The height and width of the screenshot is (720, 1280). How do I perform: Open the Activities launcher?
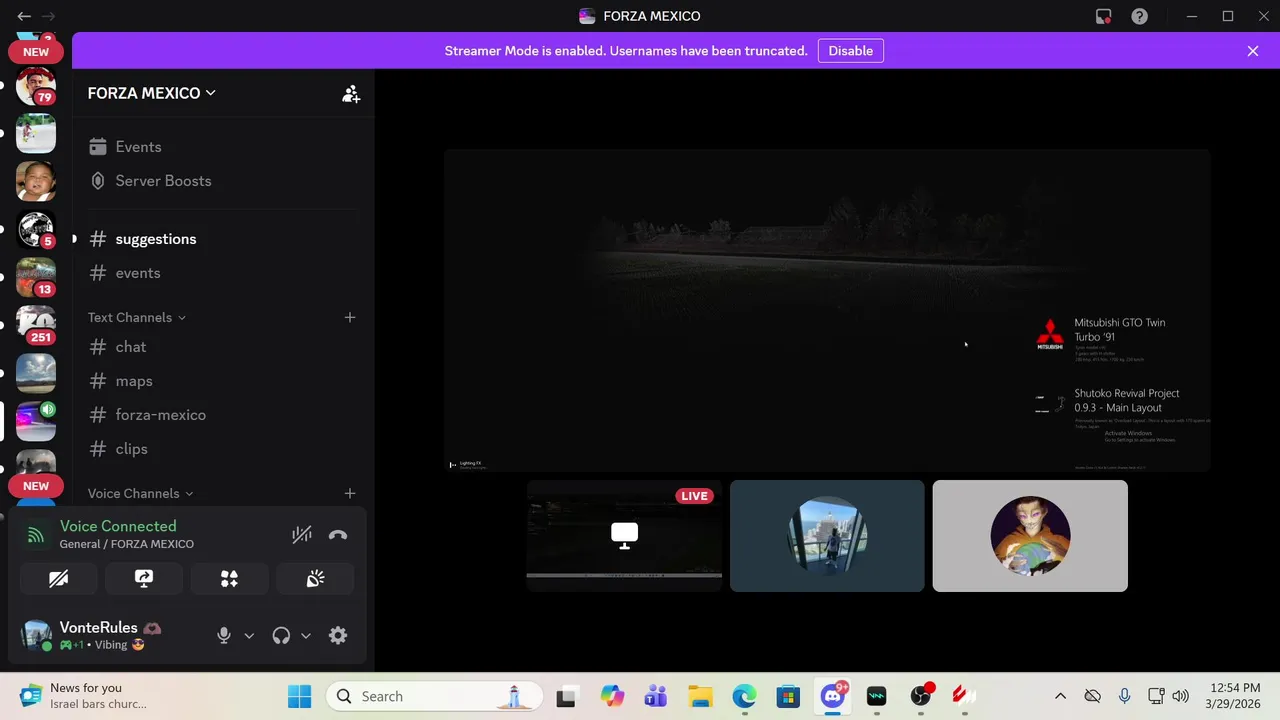229,579
